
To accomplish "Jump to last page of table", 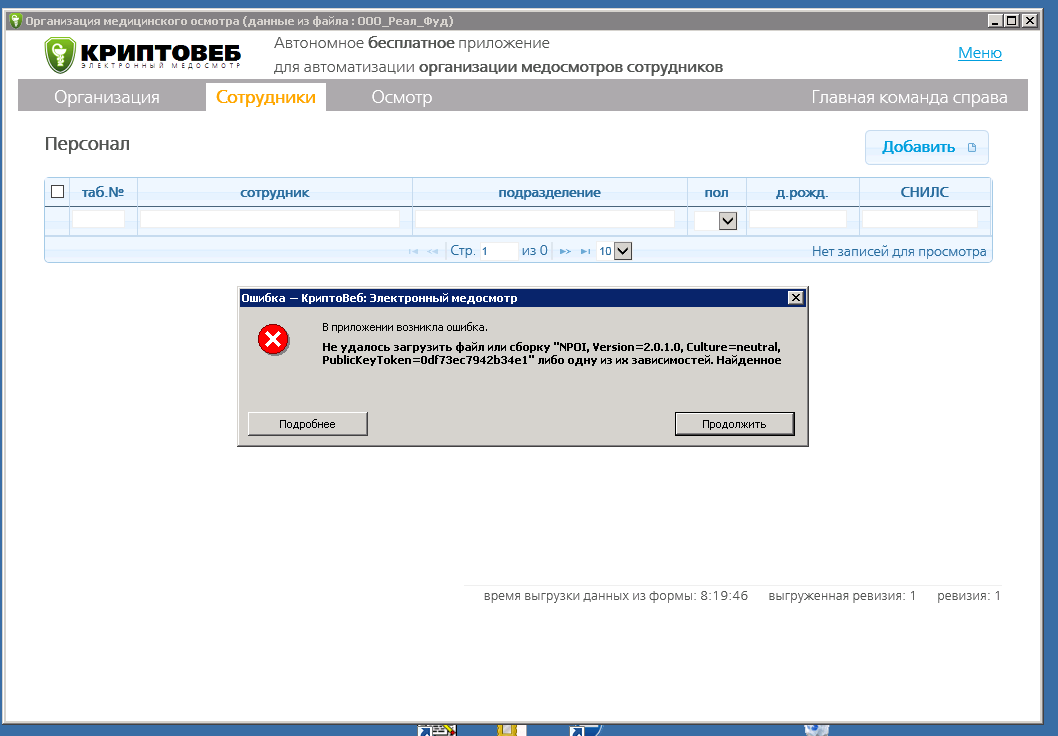I will tap(585, 252).
